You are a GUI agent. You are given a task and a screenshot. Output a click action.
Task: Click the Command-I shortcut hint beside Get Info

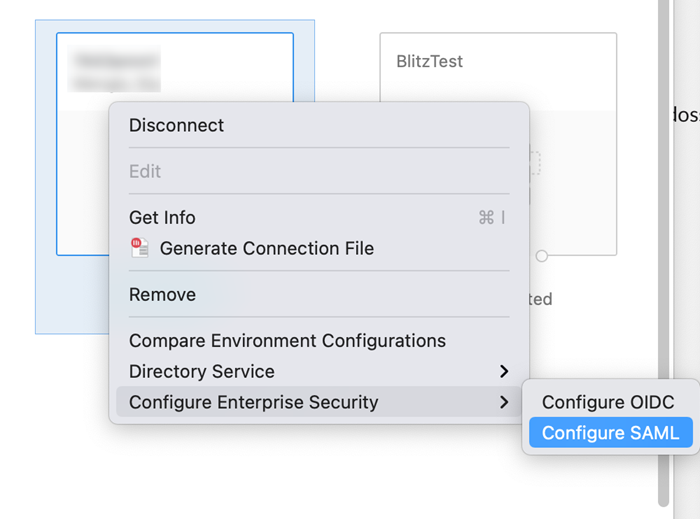click(x=492, y=217)
